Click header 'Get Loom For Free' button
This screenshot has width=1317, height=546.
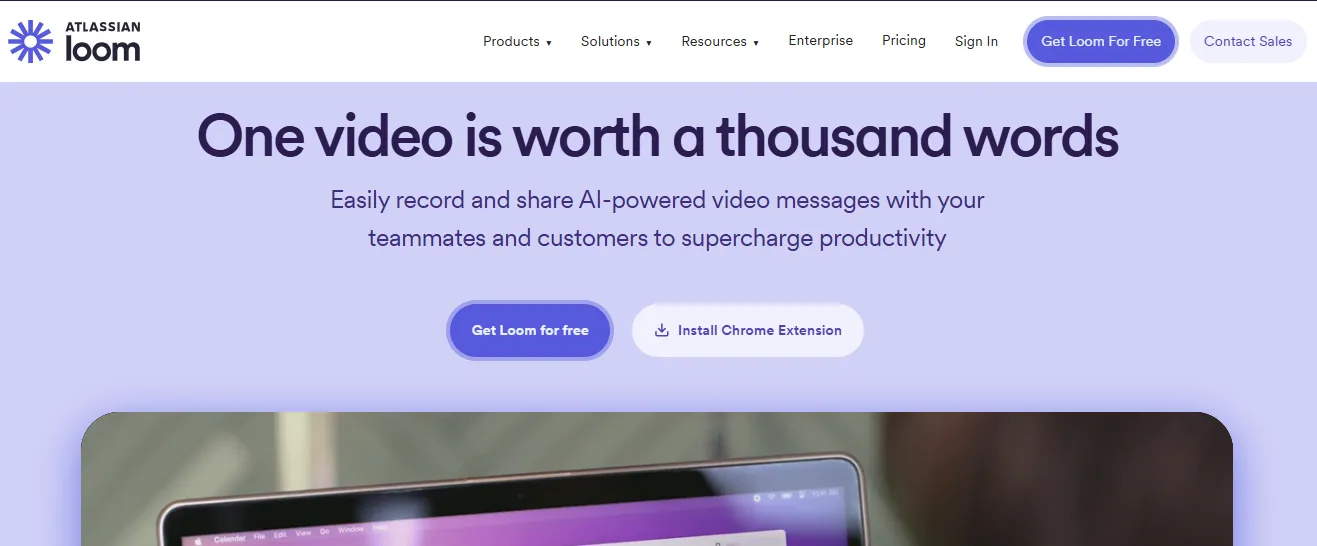point(1101,41)
